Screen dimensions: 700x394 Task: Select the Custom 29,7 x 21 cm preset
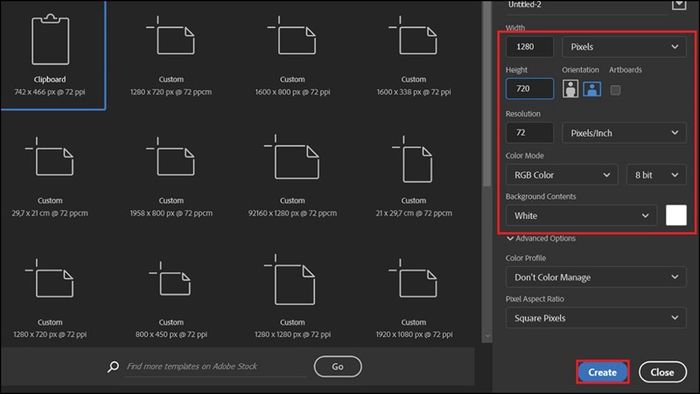pyautogui.click(x=50, y=176)
